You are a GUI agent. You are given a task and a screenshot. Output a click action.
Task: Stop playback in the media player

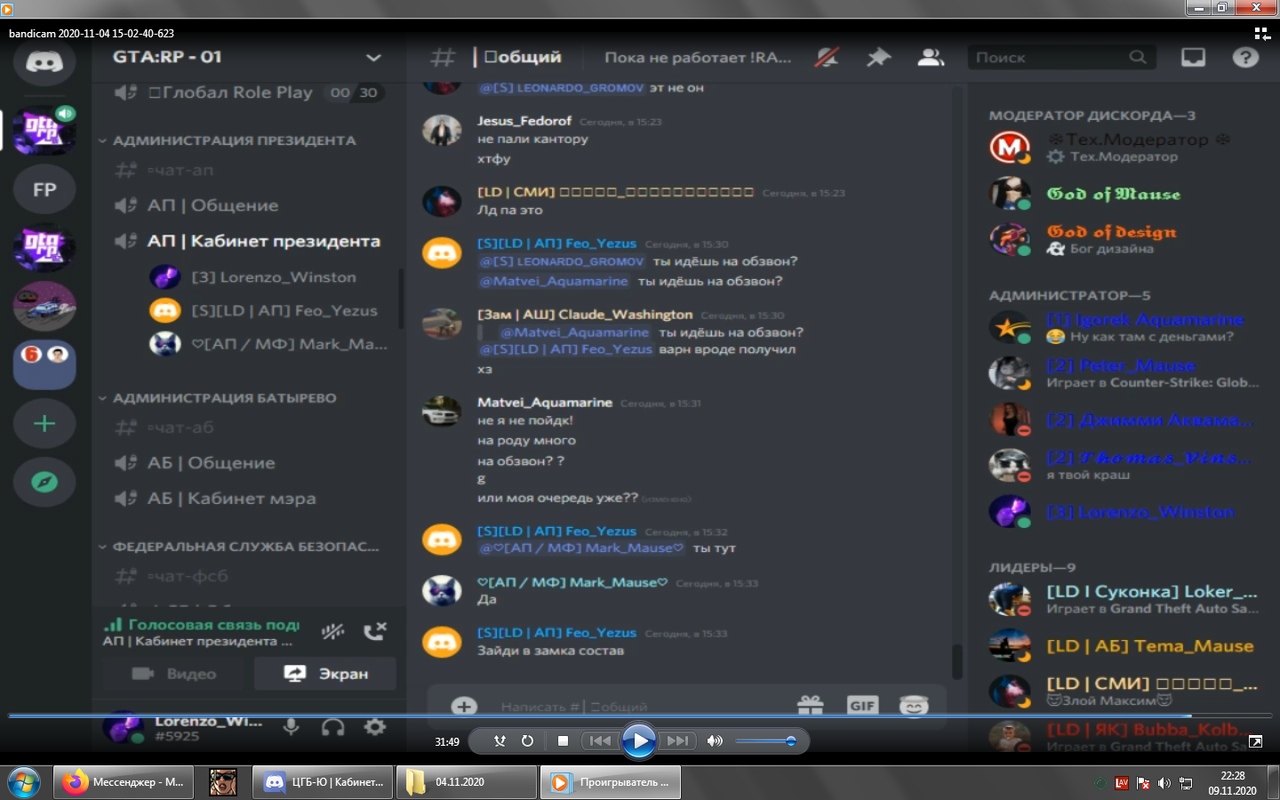point(563,741)
